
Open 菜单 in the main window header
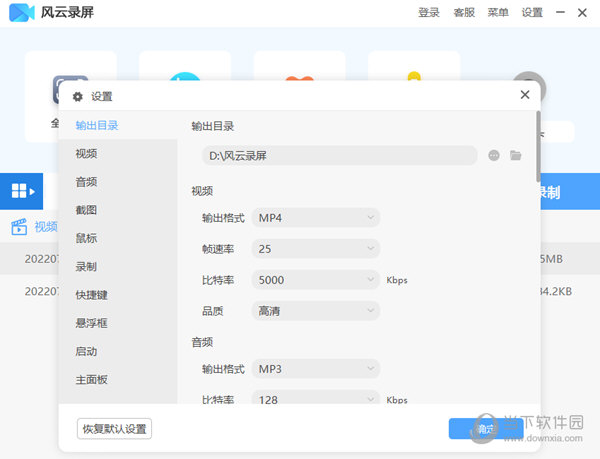pyautogui.click(x=498, y=13)
